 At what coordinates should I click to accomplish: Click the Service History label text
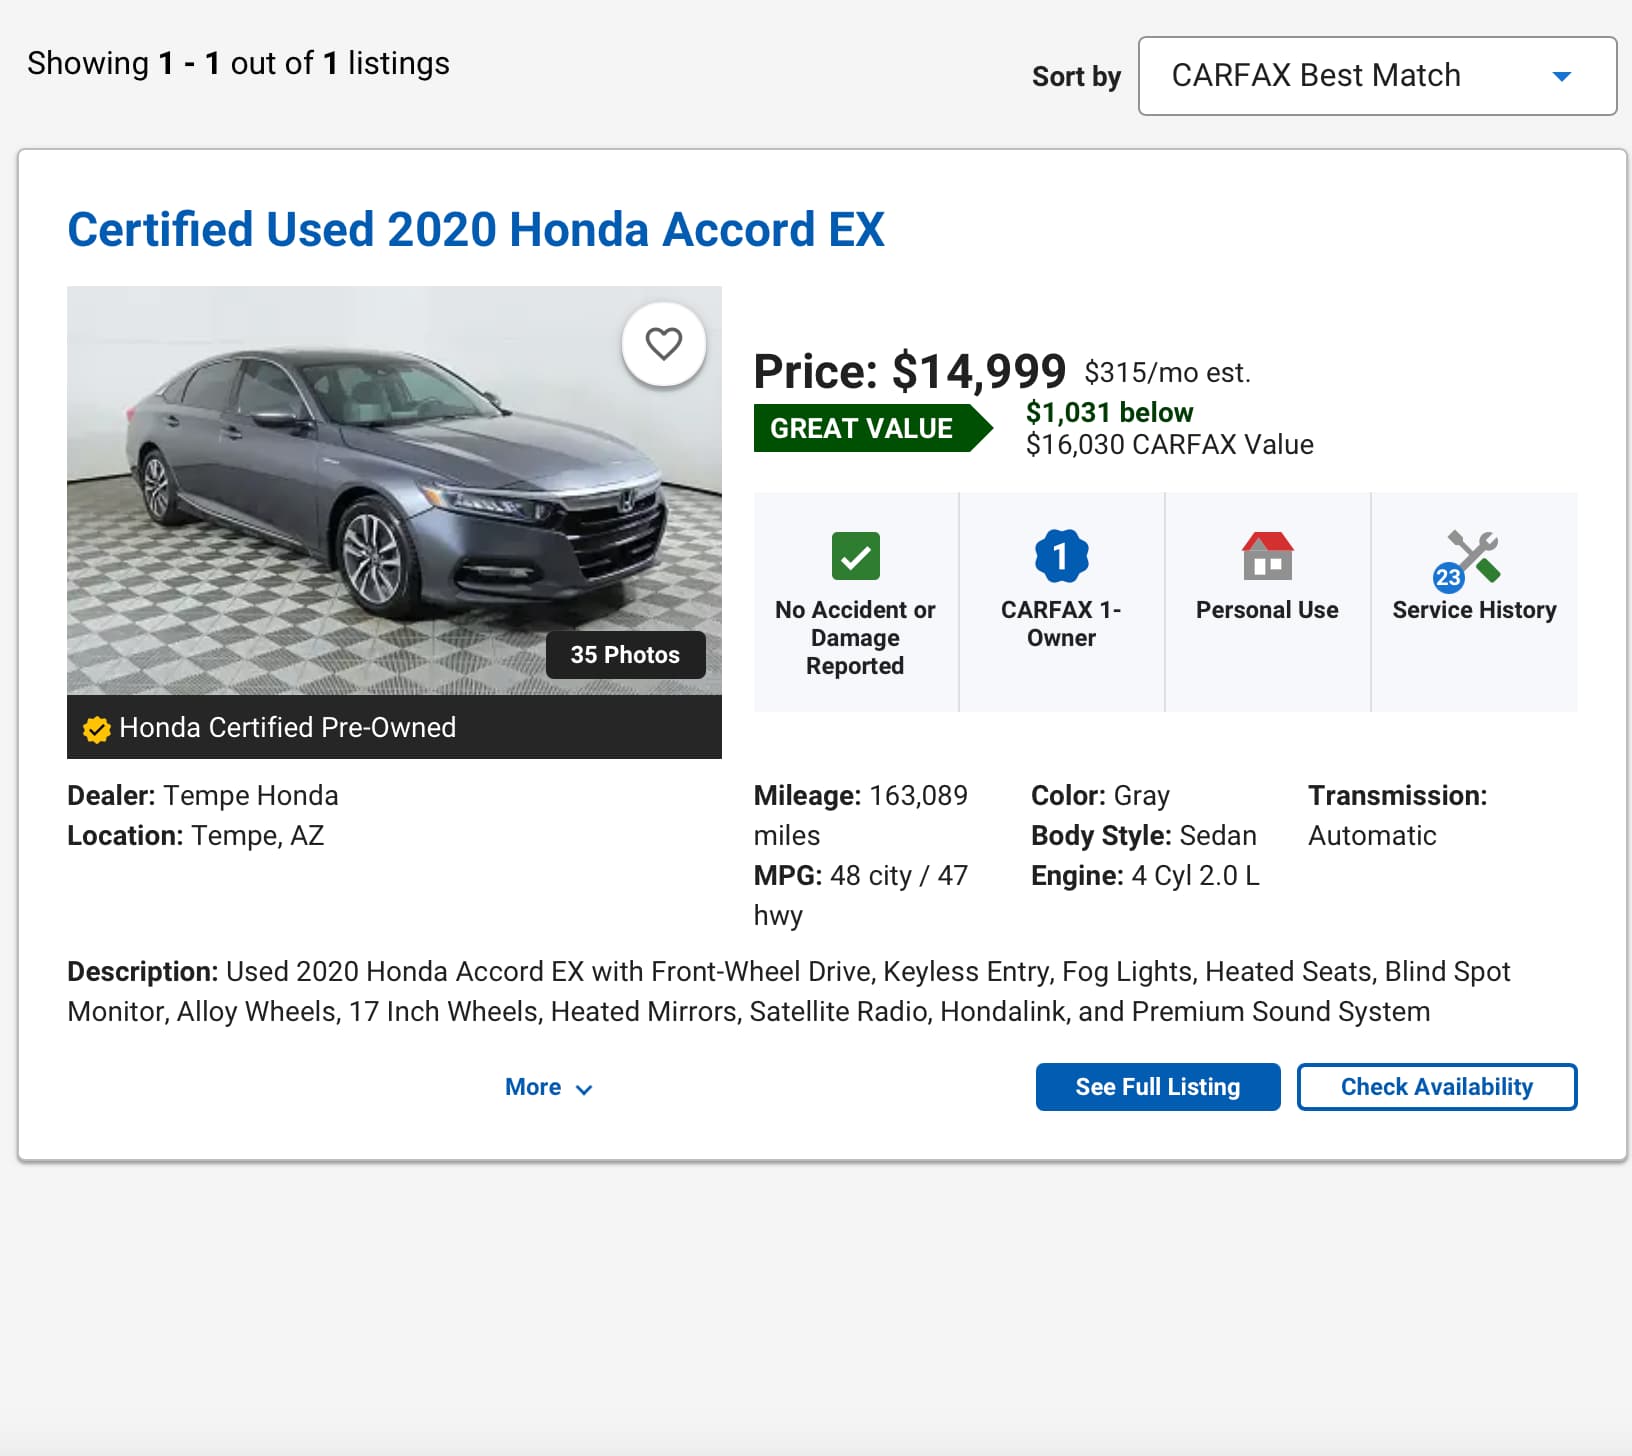(1473, 610)
